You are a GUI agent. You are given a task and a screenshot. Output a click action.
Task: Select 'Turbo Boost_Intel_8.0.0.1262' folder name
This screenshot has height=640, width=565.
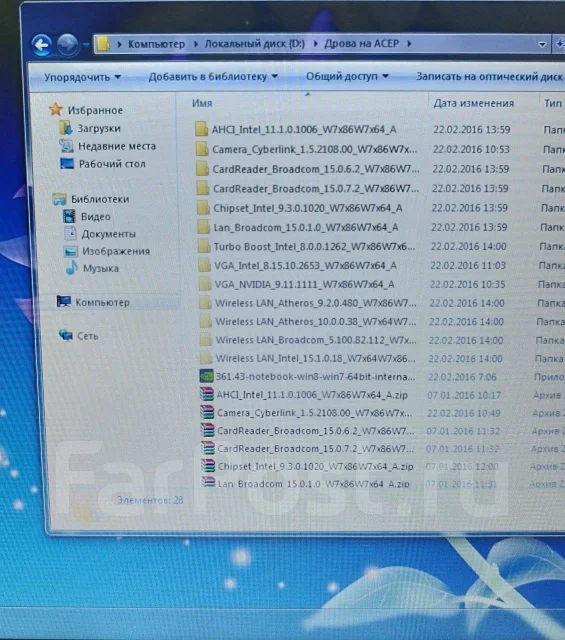tap(314, 247)
